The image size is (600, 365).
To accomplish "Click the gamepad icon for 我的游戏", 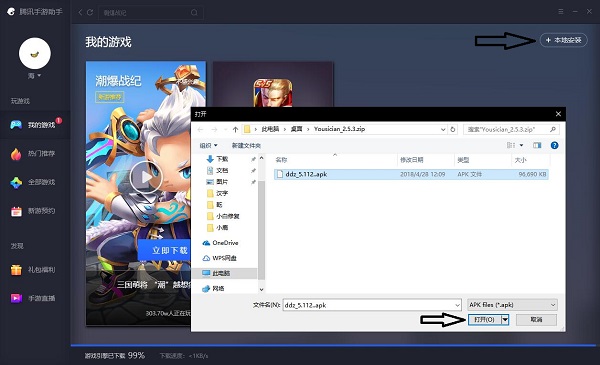I will tap(16, 125).
